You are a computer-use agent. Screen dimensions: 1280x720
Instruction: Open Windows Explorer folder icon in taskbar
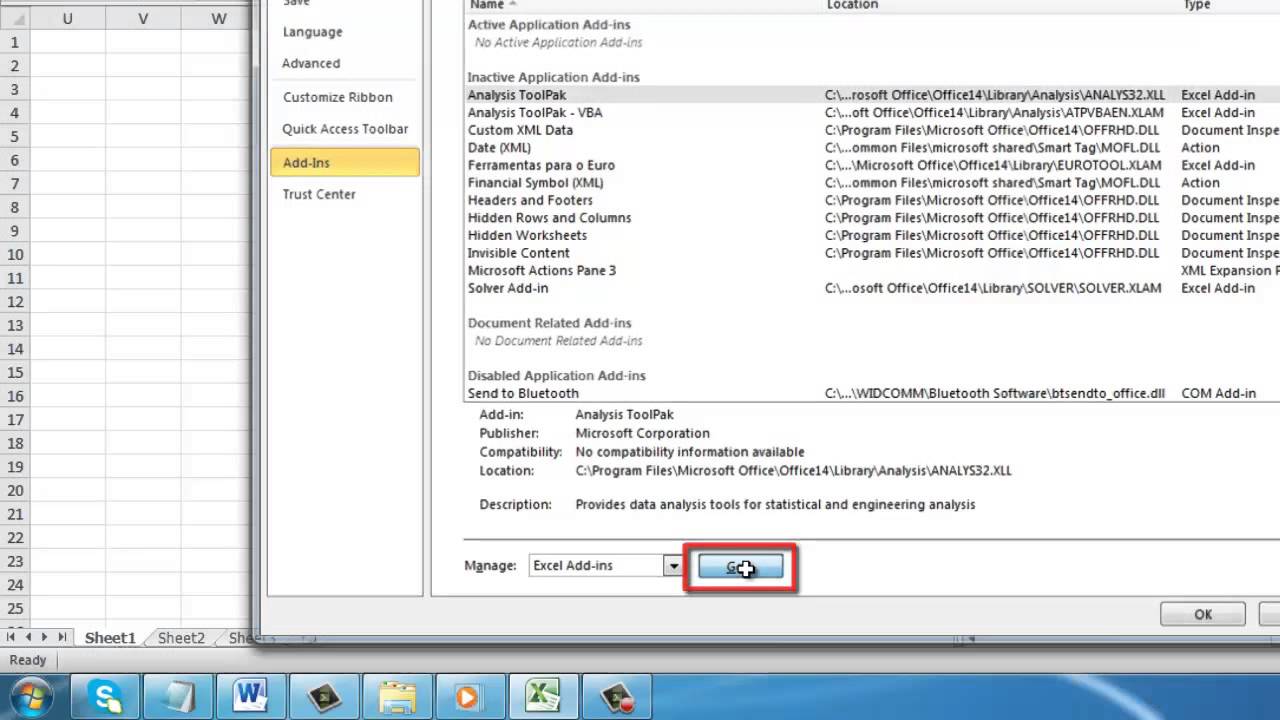(397, 696)
